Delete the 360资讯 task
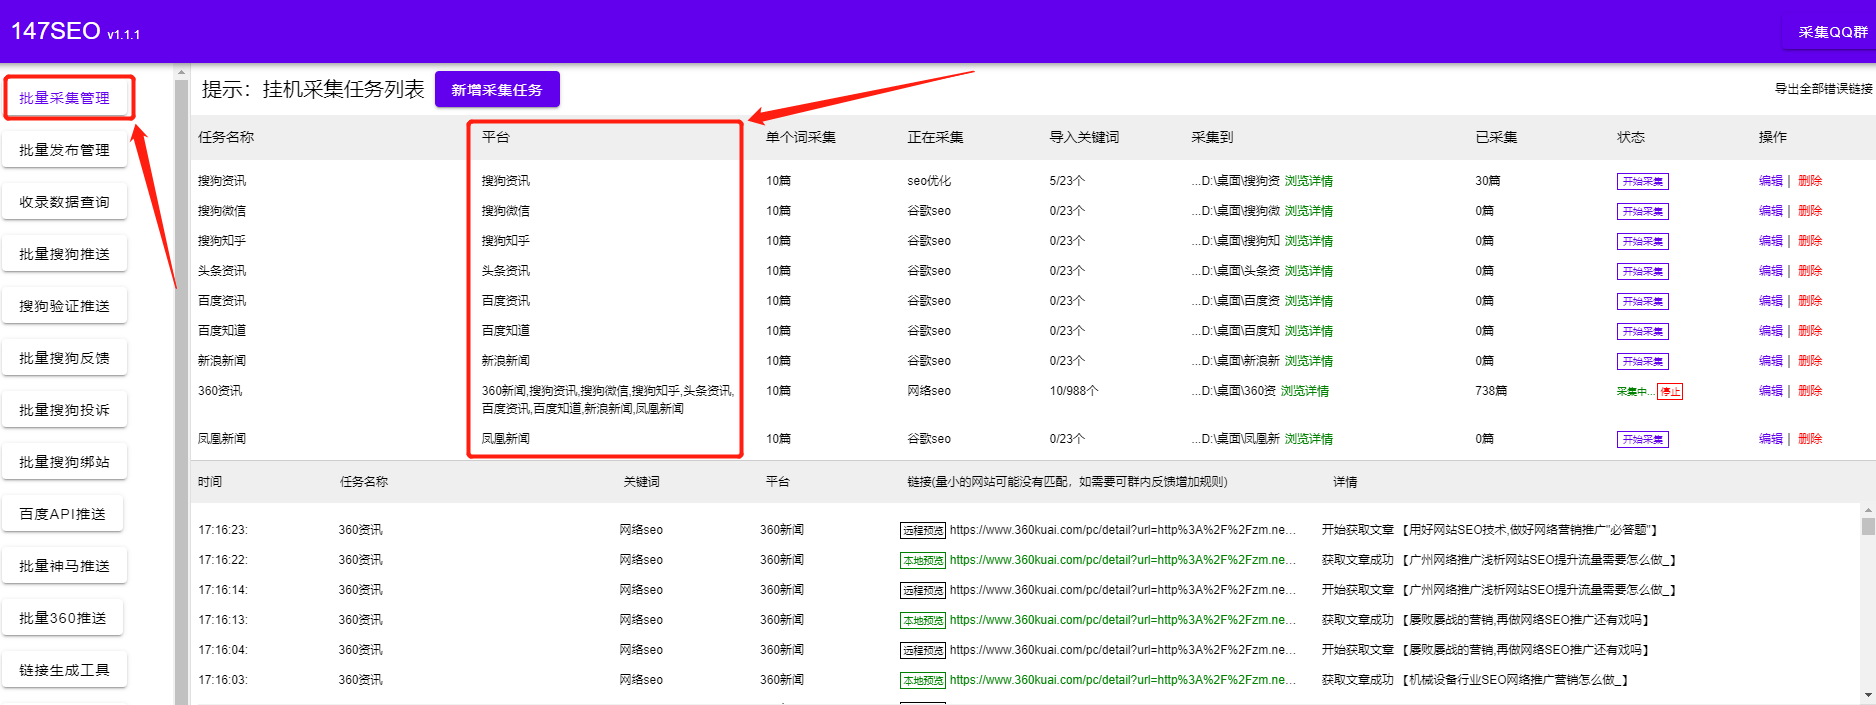Image resolution: width=1876 pixels, height=705 pixels. (x=1810, y=391)
